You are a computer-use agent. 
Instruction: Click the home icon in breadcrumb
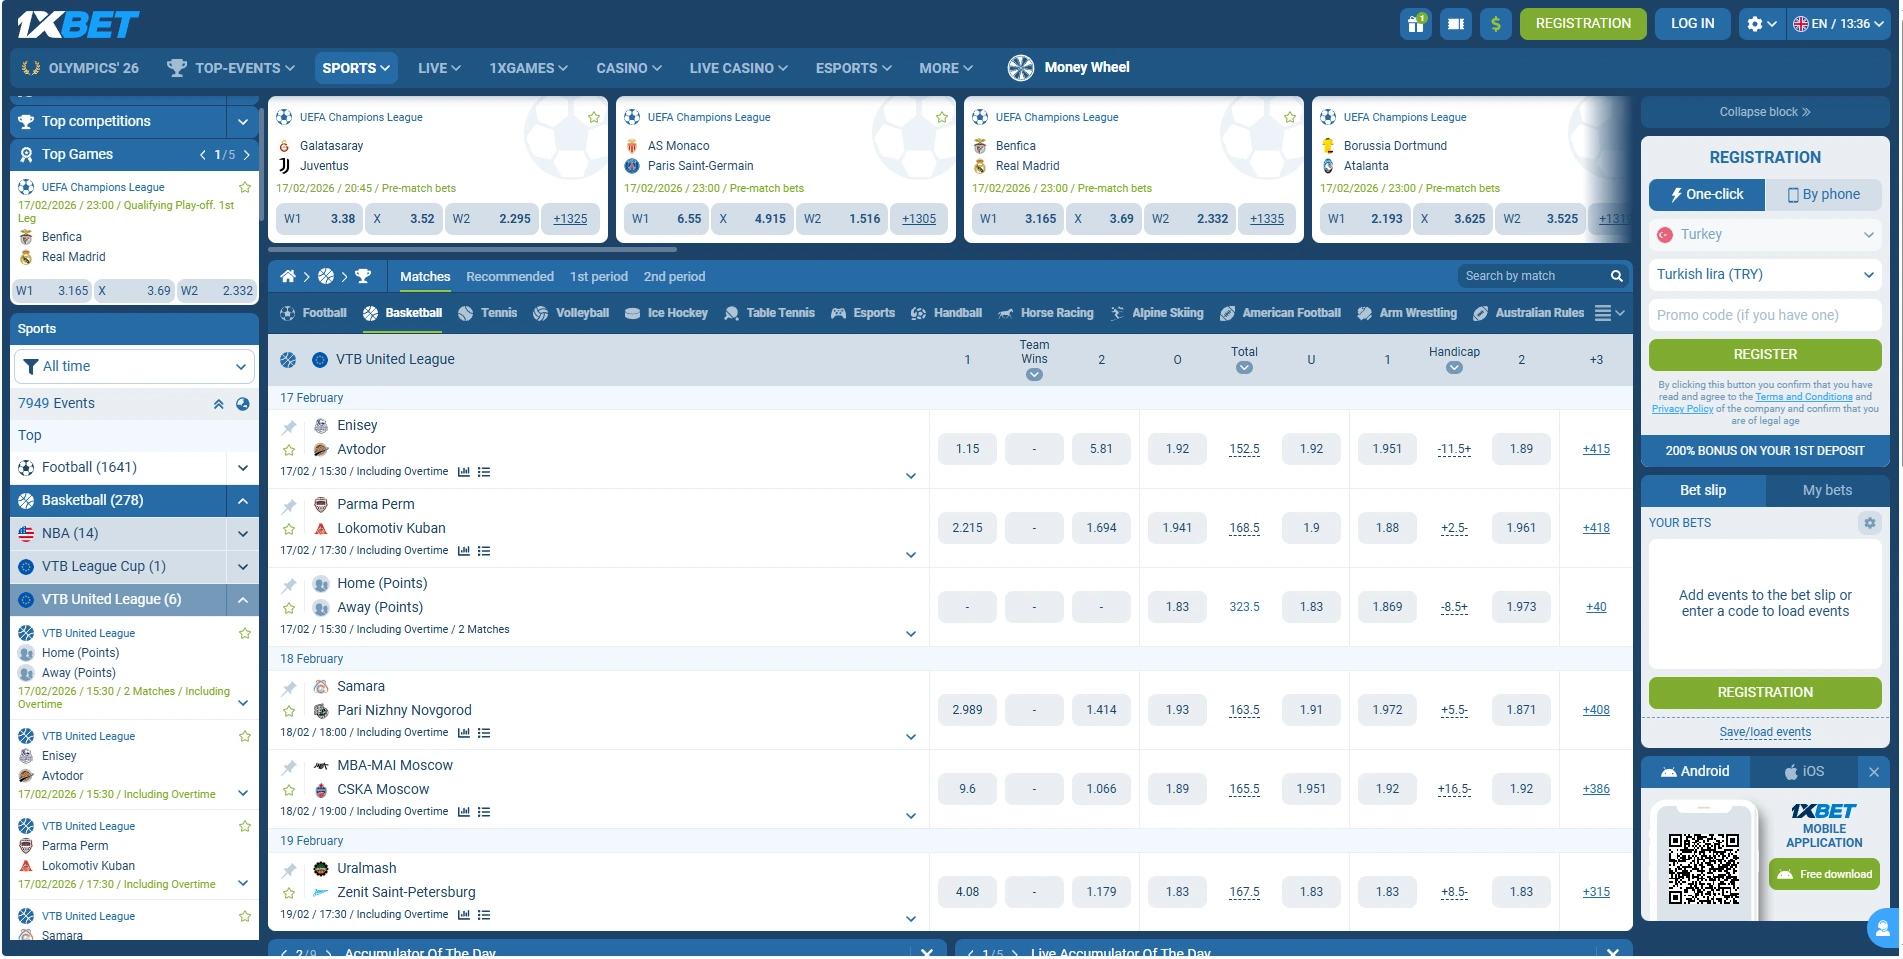[x=288, y=276]
